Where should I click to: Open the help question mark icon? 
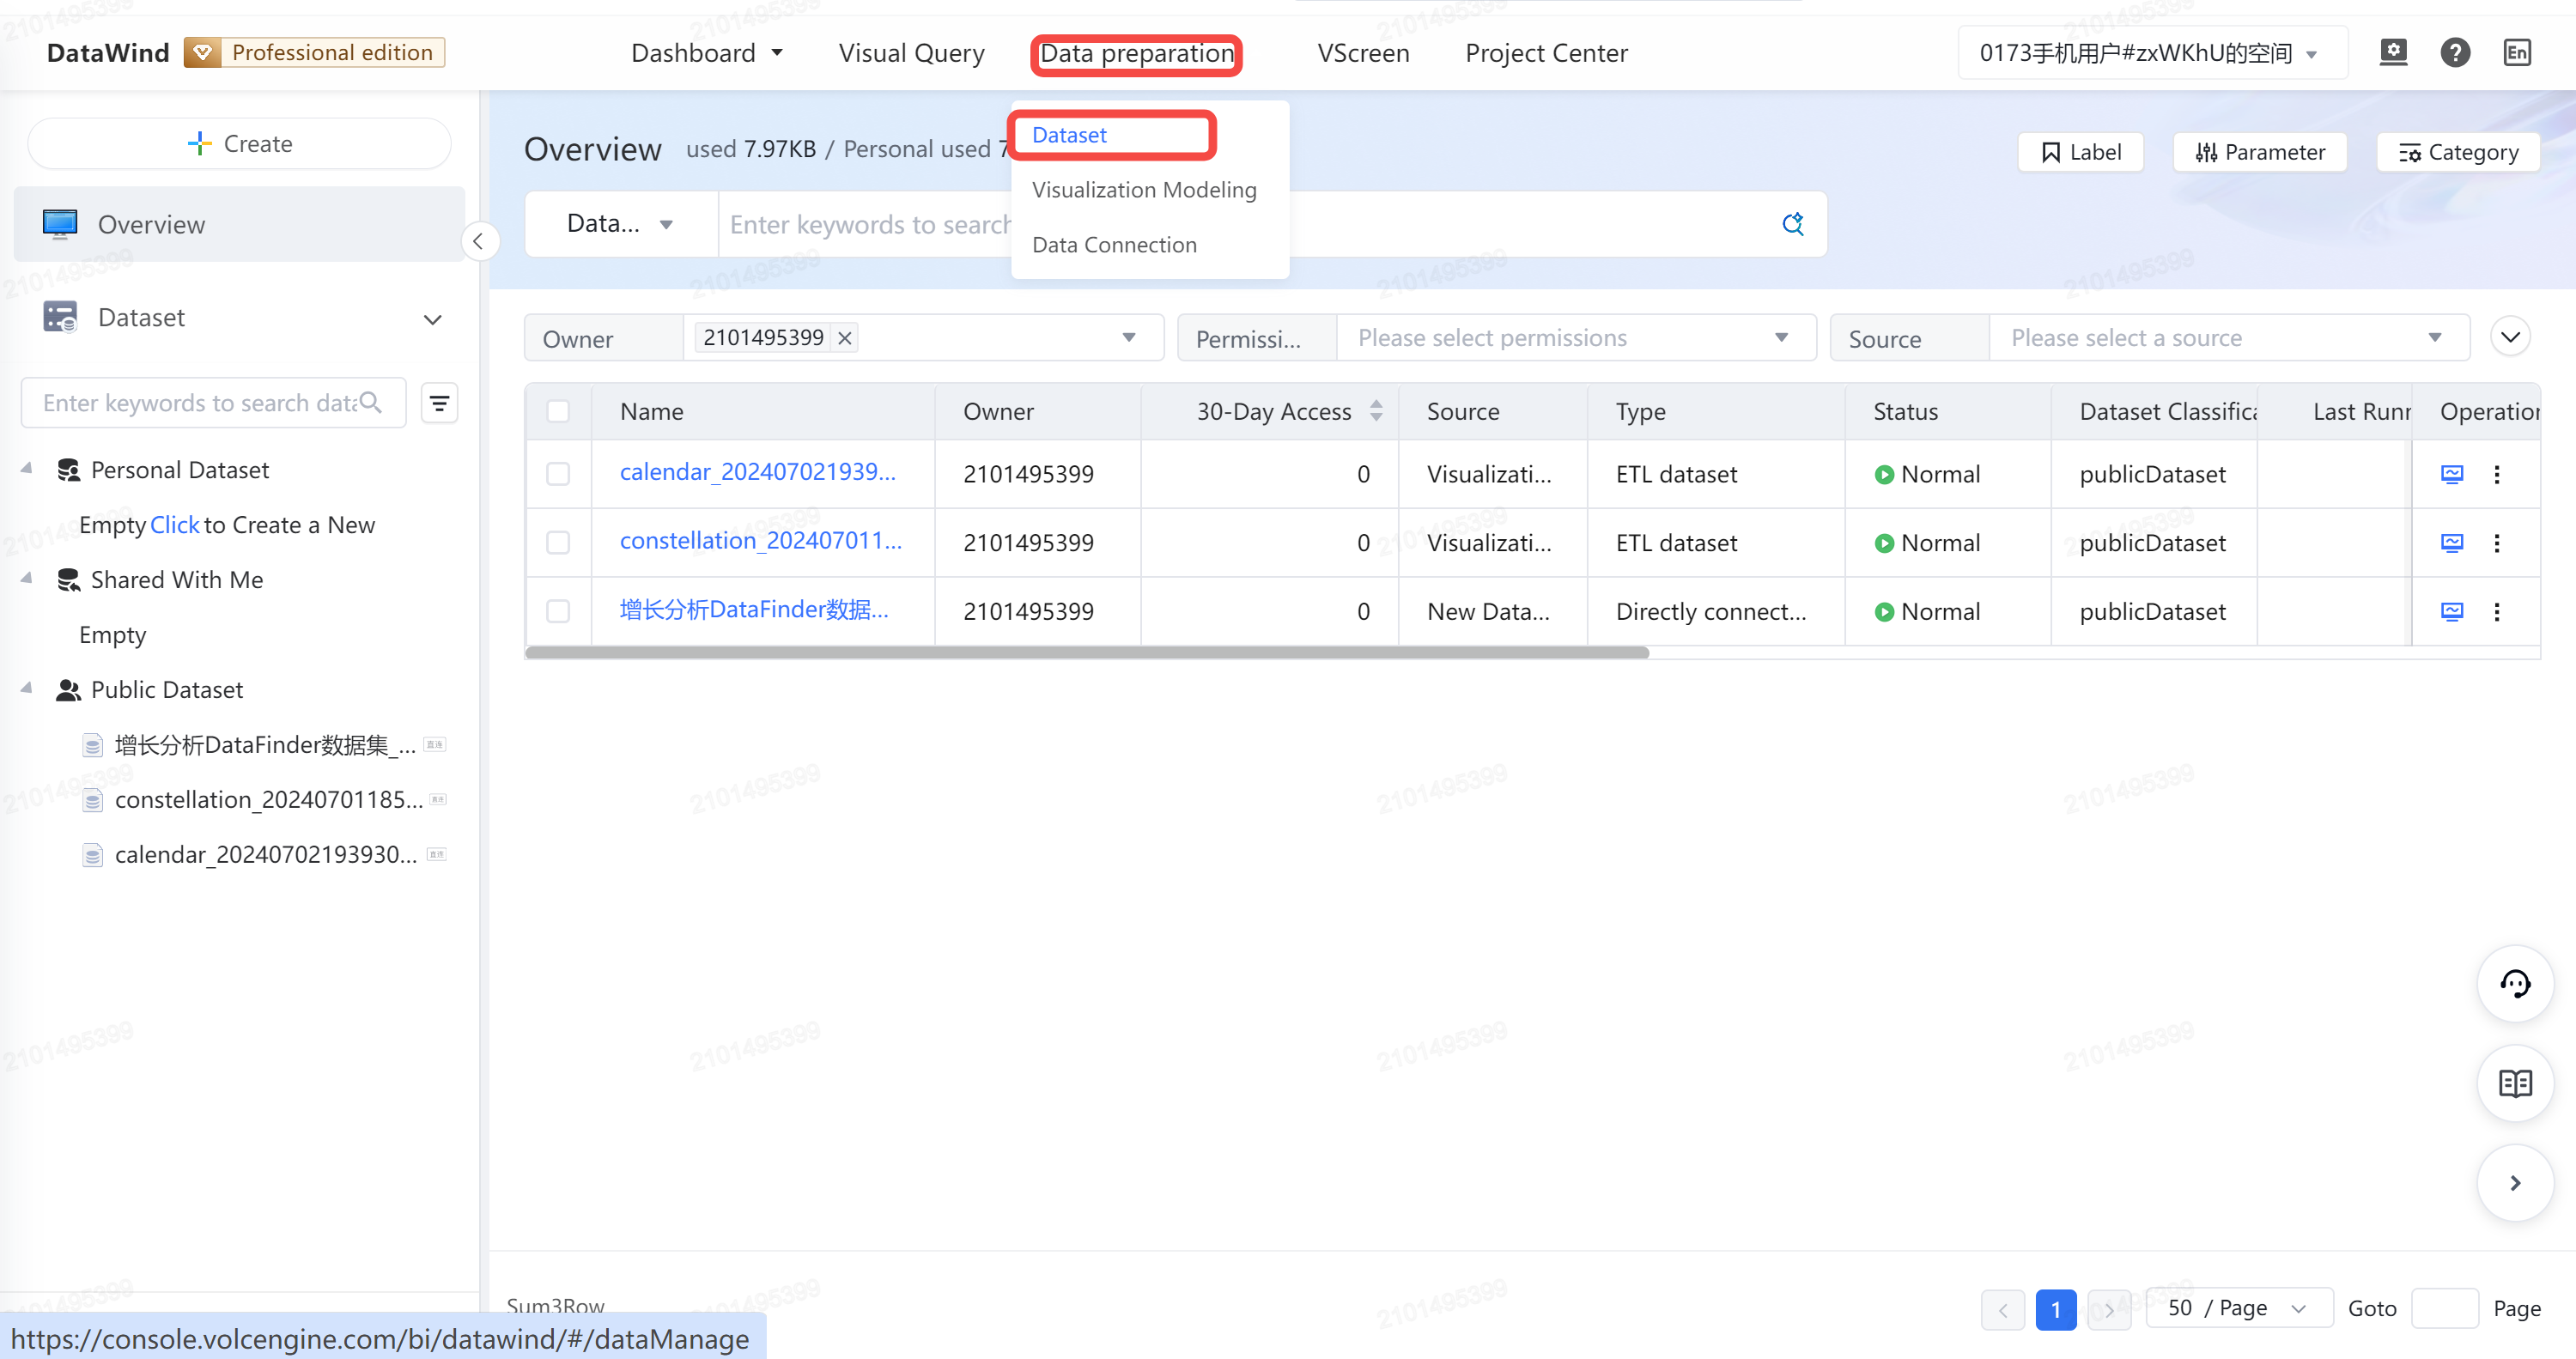(x=2455, y=52)
